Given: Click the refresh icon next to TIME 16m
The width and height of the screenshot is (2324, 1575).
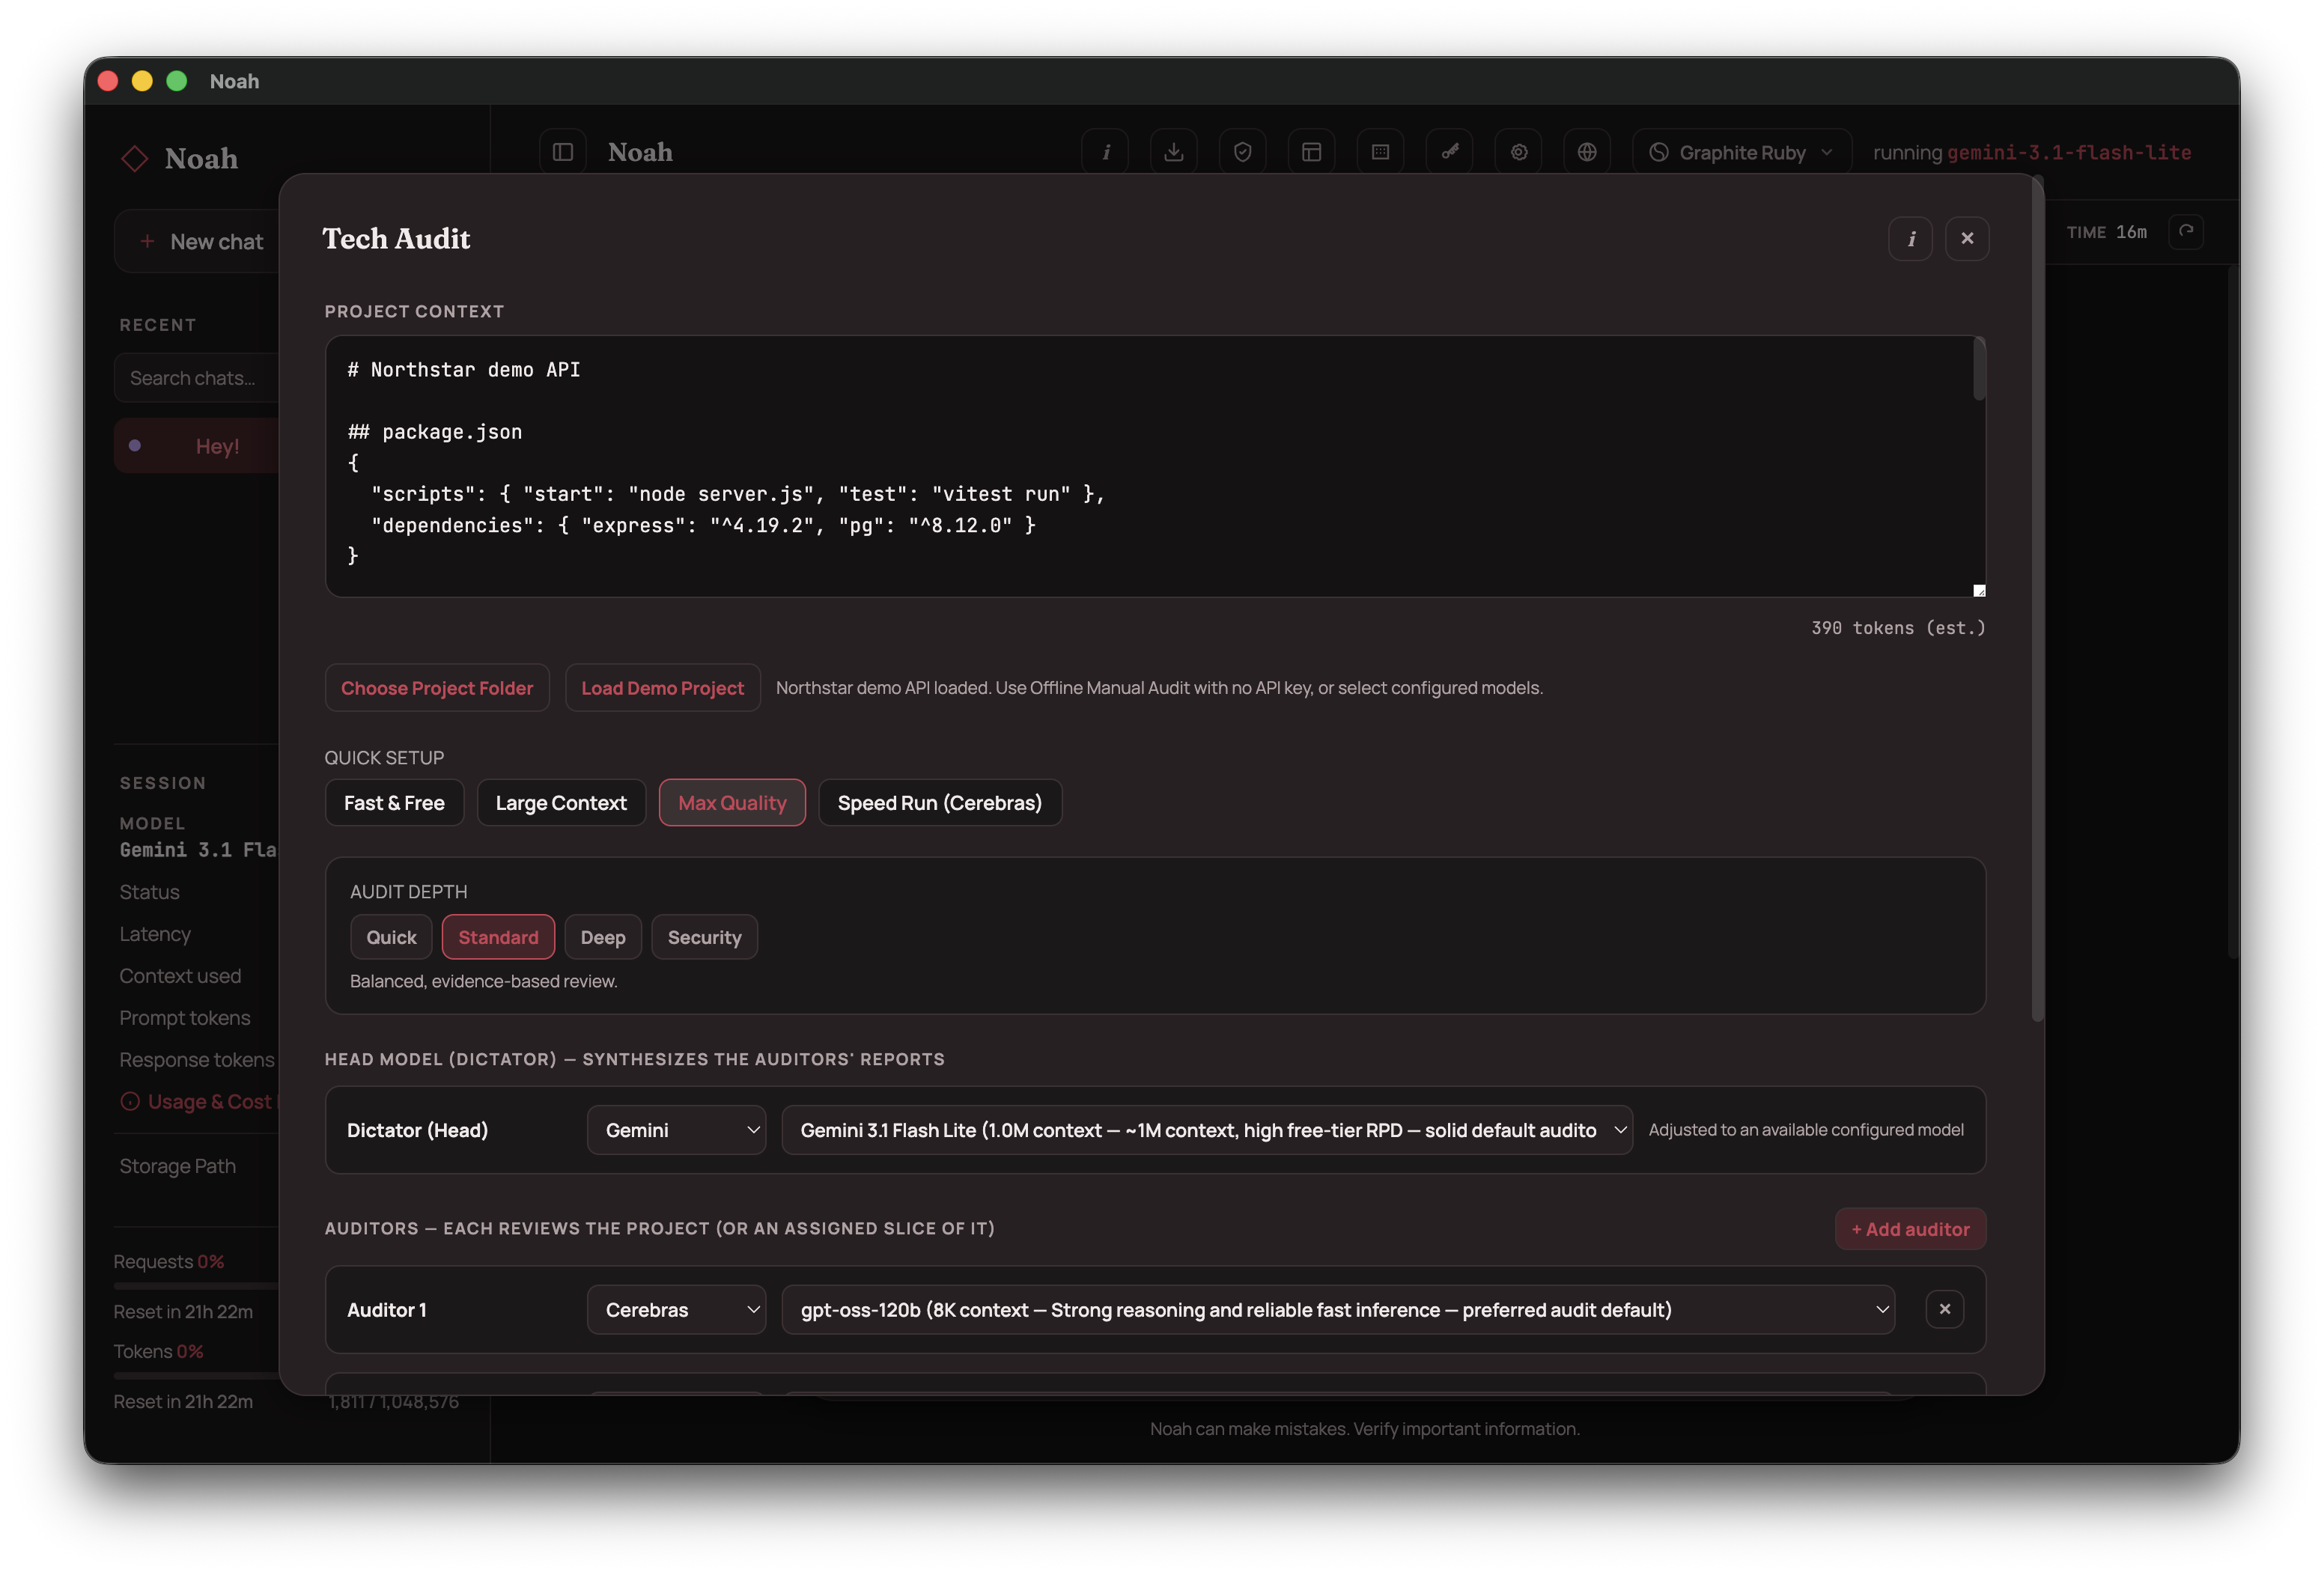Looking at the screenshot, I should (x=2186, y=231).
